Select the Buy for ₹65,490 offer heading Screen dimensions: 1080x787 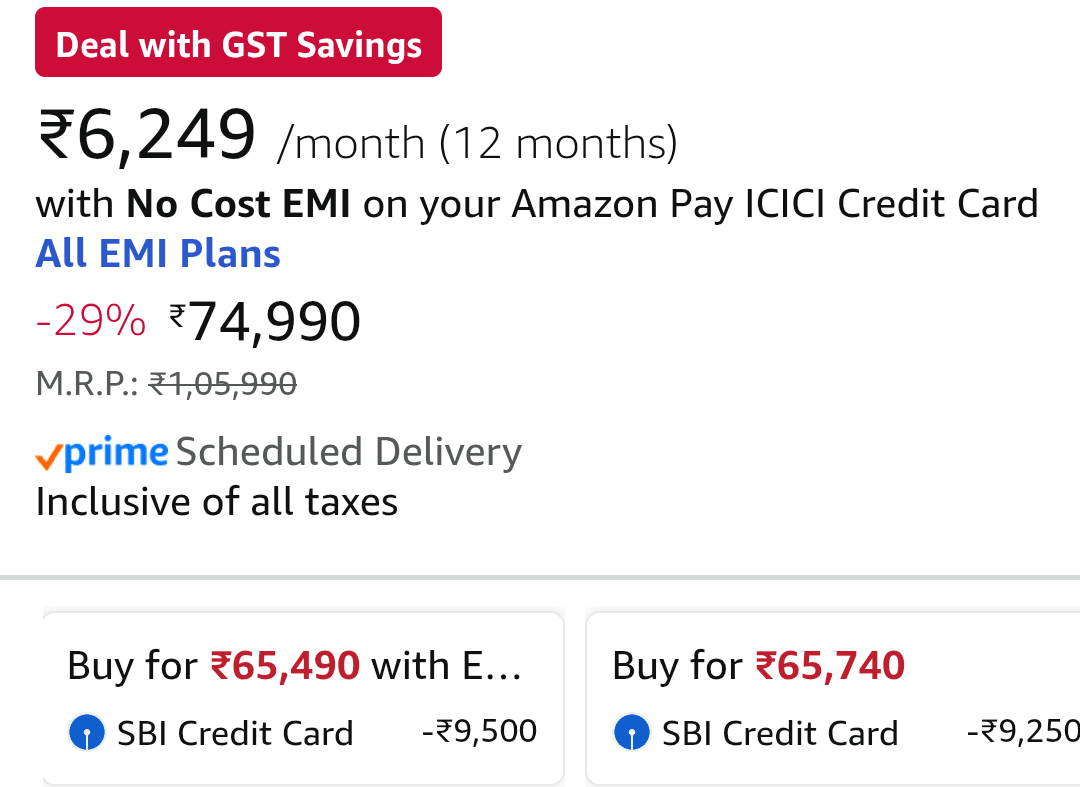click(294, 666)
